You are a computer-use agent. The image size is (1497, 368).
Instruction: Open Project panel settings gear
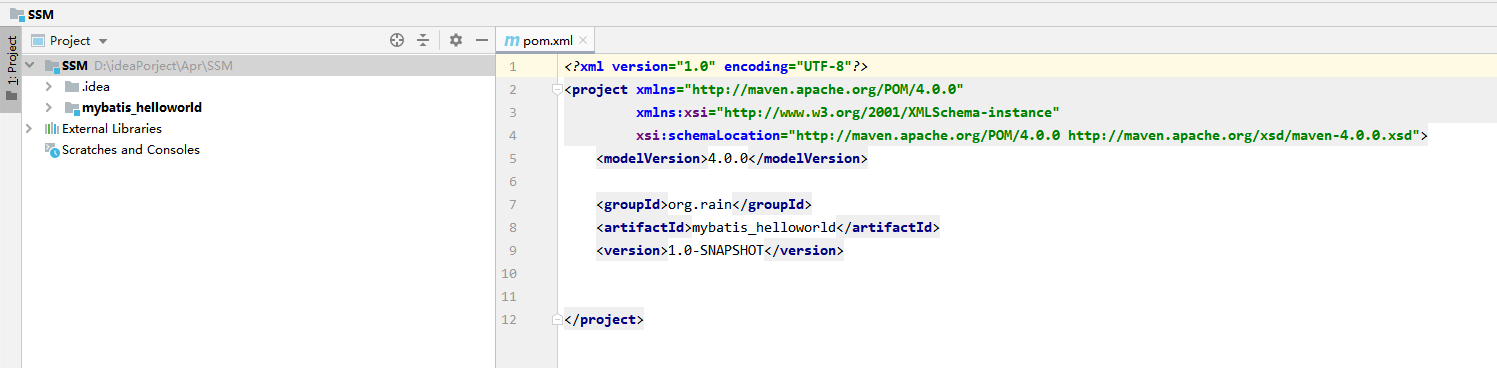pos(456,40)
